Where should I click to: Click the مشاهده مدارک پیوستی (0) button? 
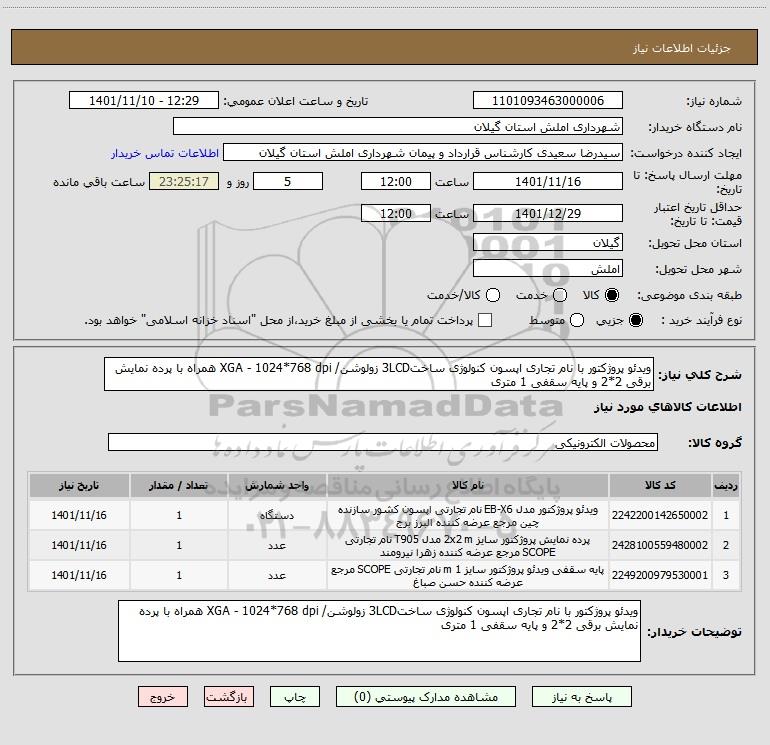(426, 697)
